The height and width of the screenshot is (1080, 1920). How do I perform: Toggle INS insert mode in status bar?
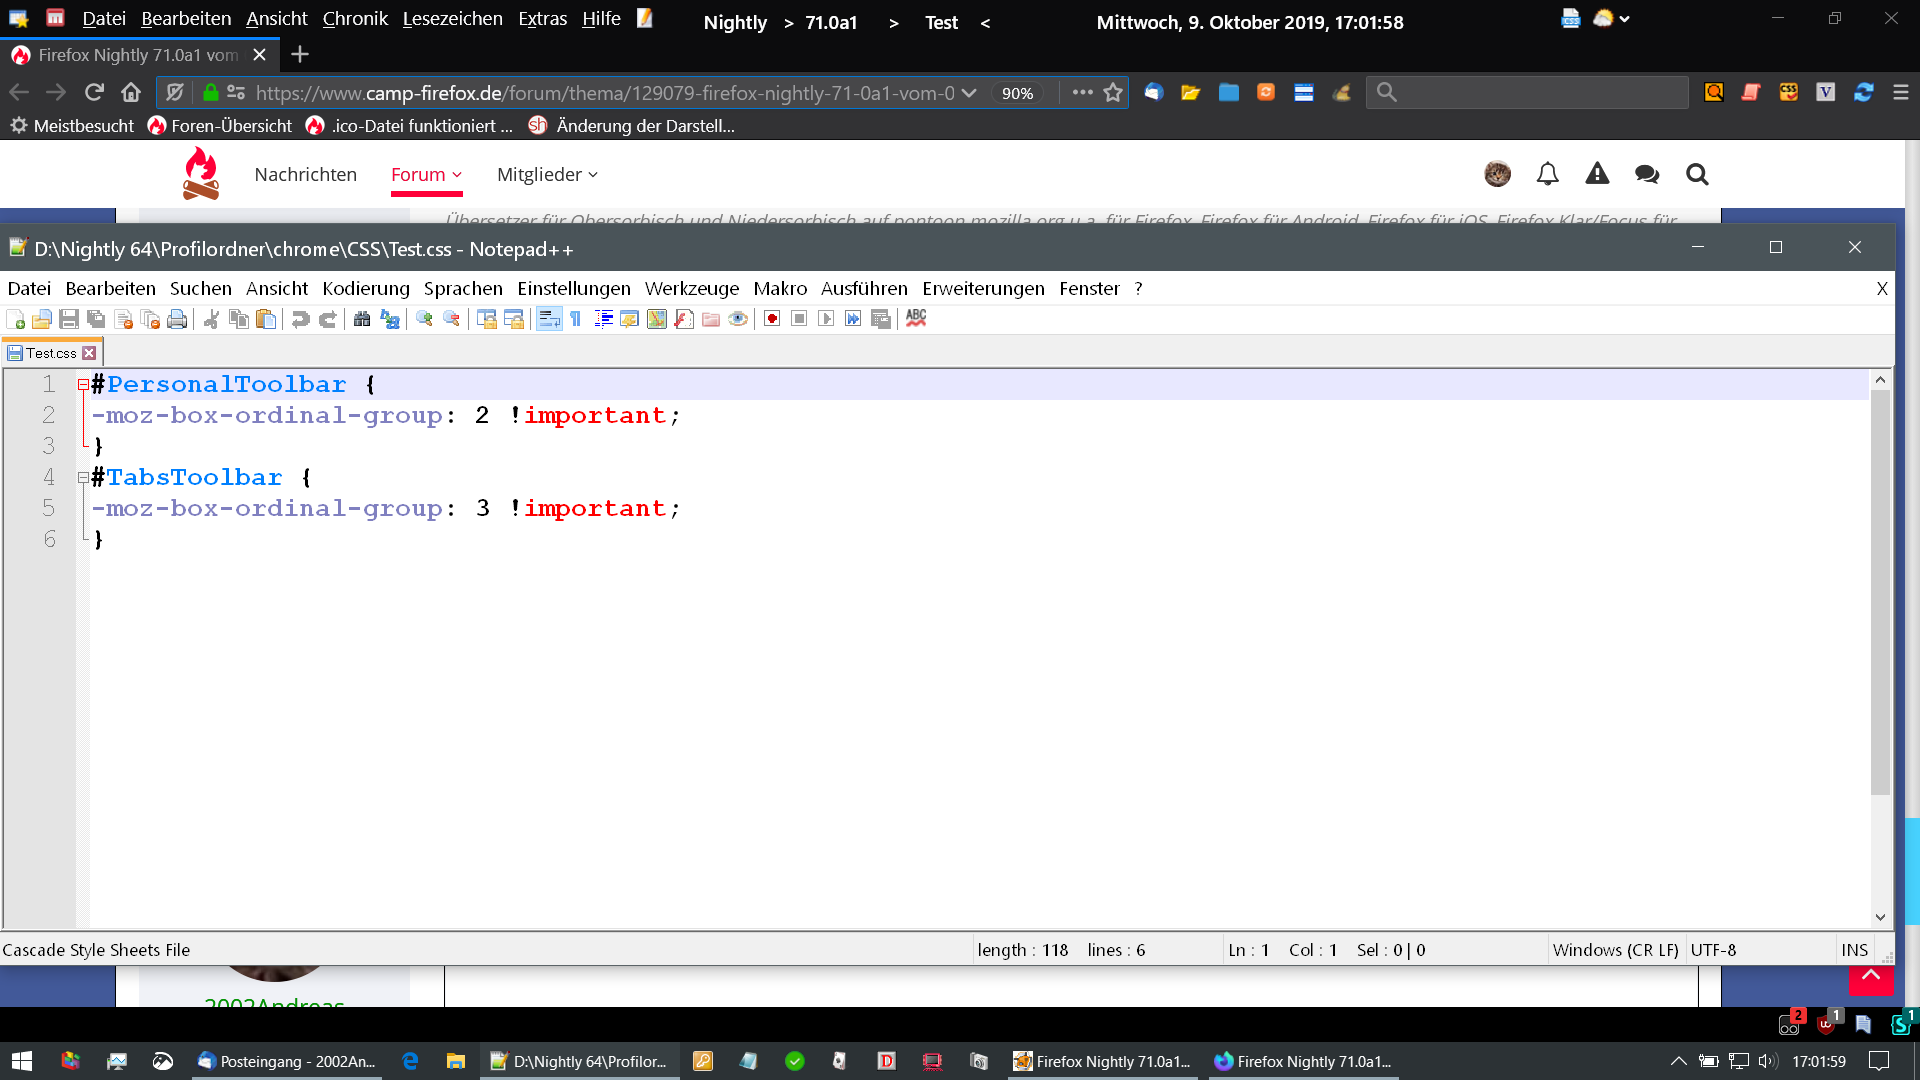[x=1854, y=950]
